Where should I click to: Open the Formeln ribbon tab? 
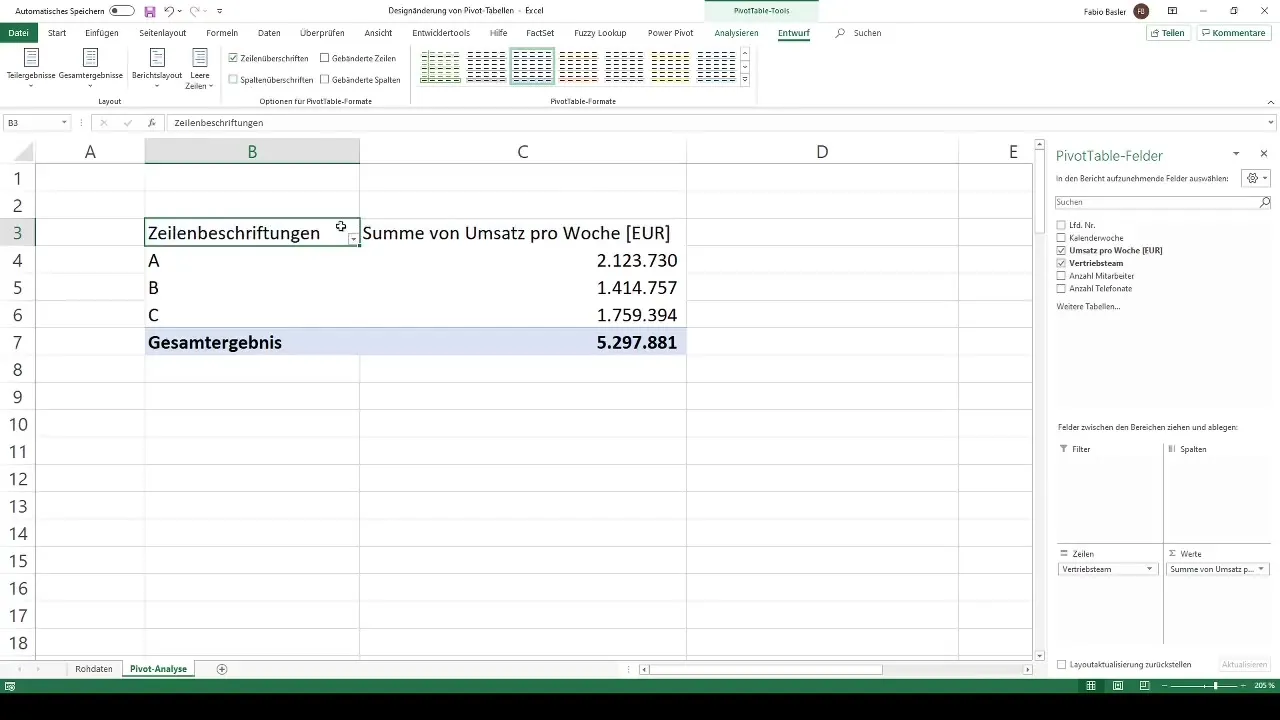click(x=222, y=33)
